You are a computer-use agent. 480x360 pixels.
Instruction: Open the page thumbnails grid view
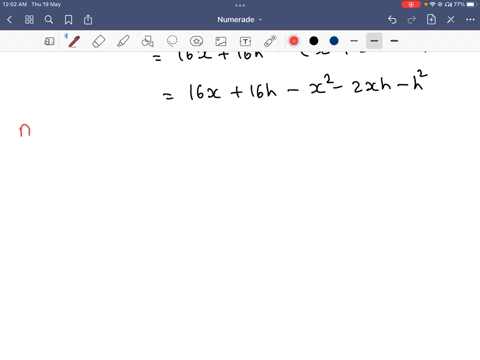29,20
